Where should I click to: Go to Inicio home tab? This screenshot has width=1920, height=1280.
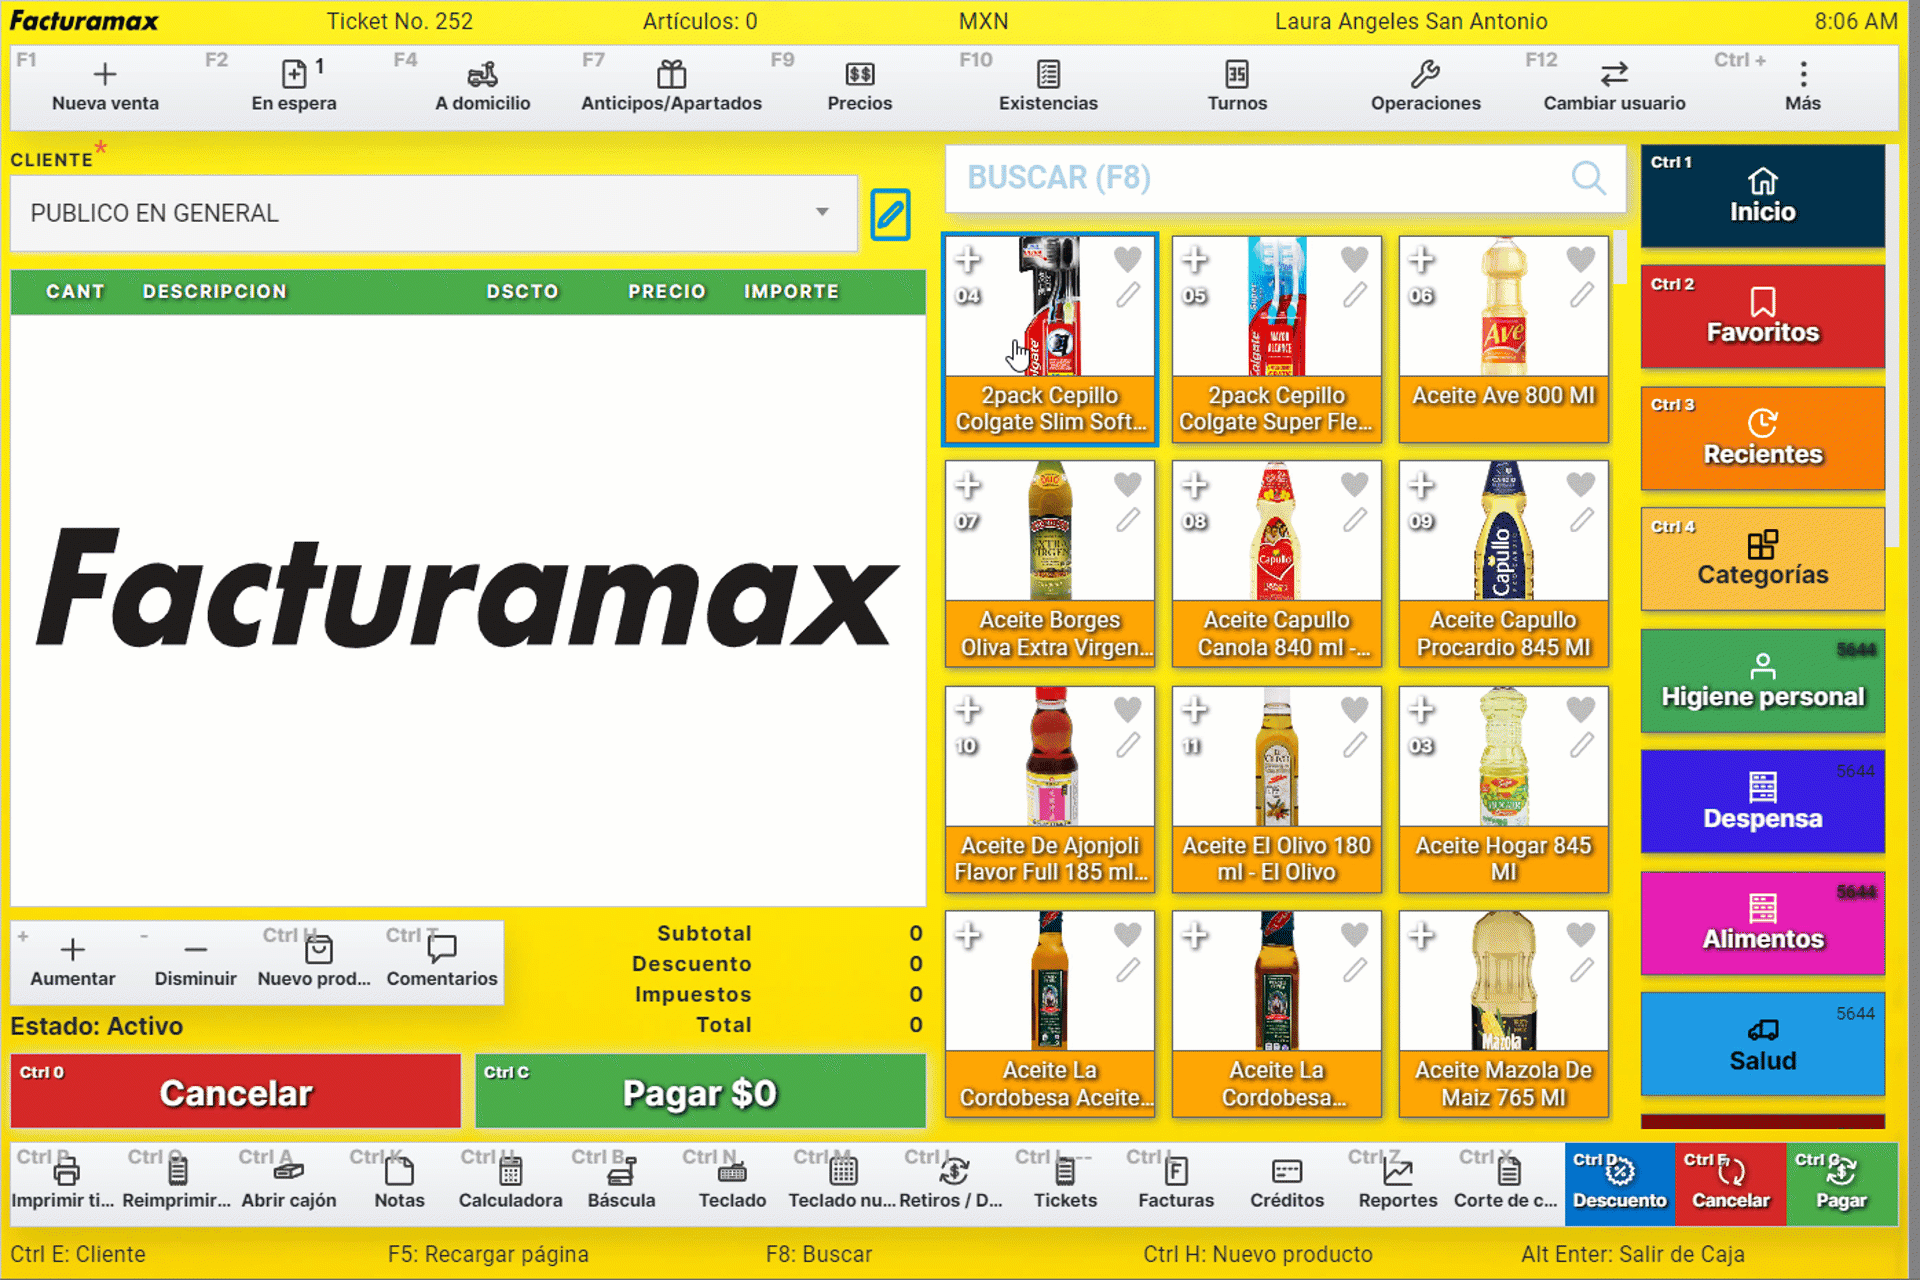point(1762,196)
